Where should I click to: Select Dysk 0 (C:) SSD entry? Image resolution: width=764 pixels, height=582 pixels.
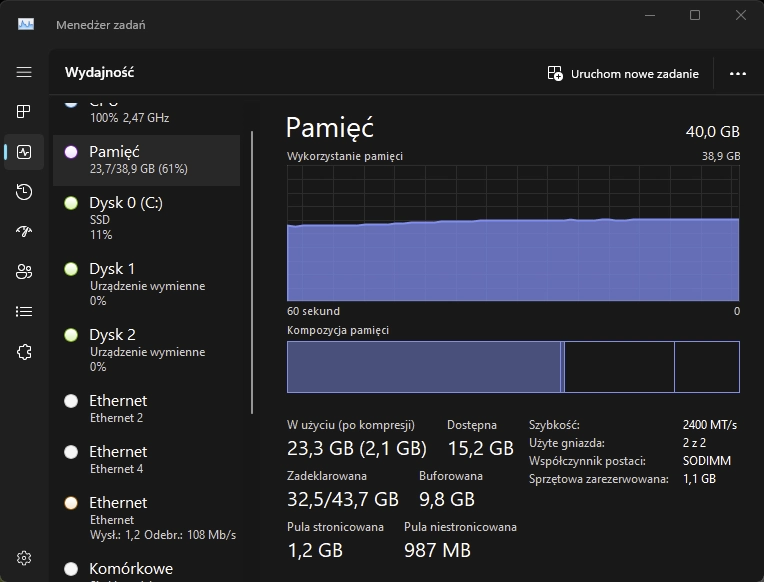(146, 217)
